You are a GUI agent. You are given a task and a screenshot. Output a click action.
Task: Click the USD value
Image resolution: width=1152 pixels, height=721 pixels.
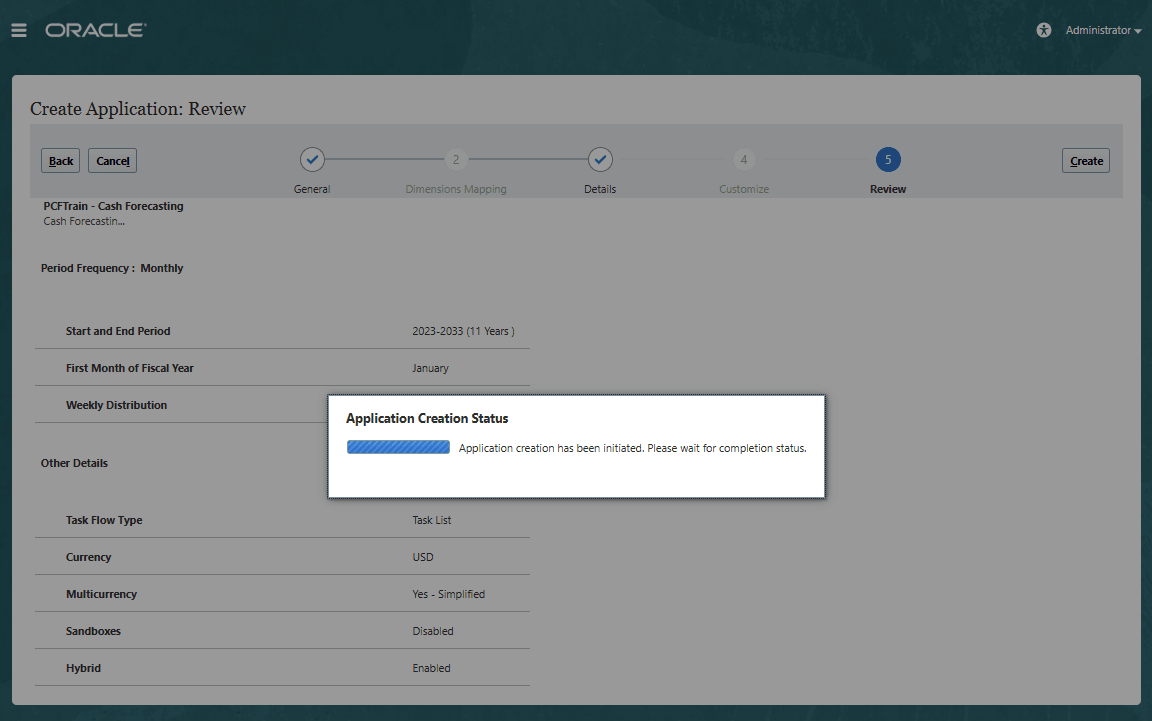point(423,557)
